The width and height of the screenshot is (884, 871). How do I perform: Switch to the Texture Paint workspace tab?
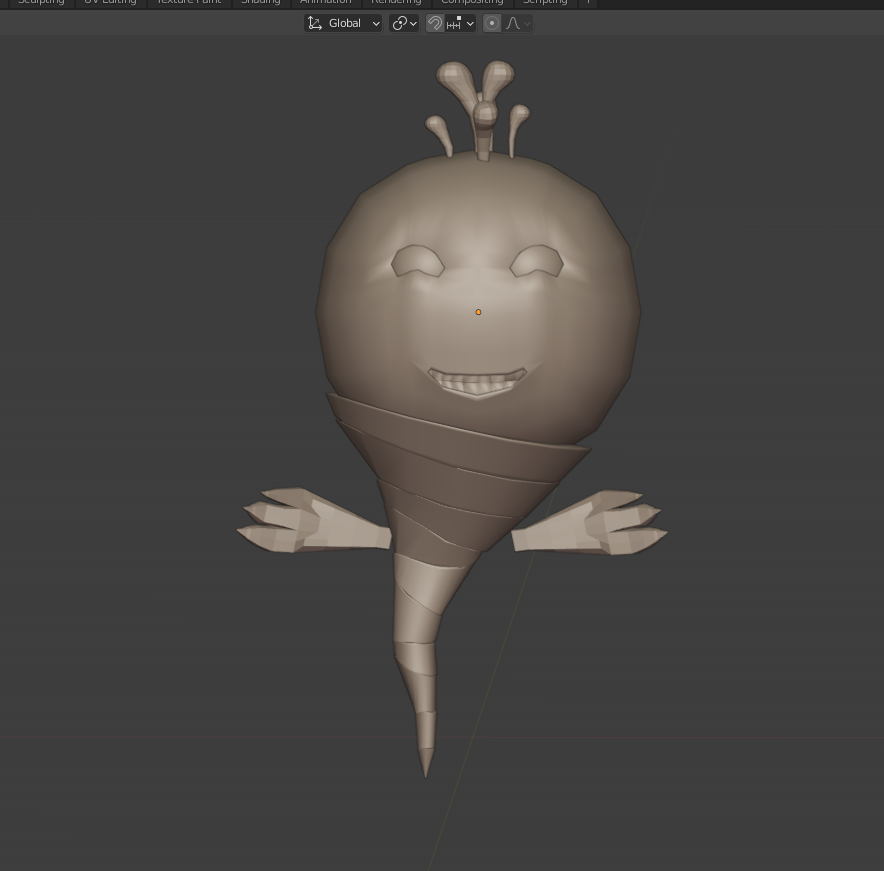[x=189, y=2]
